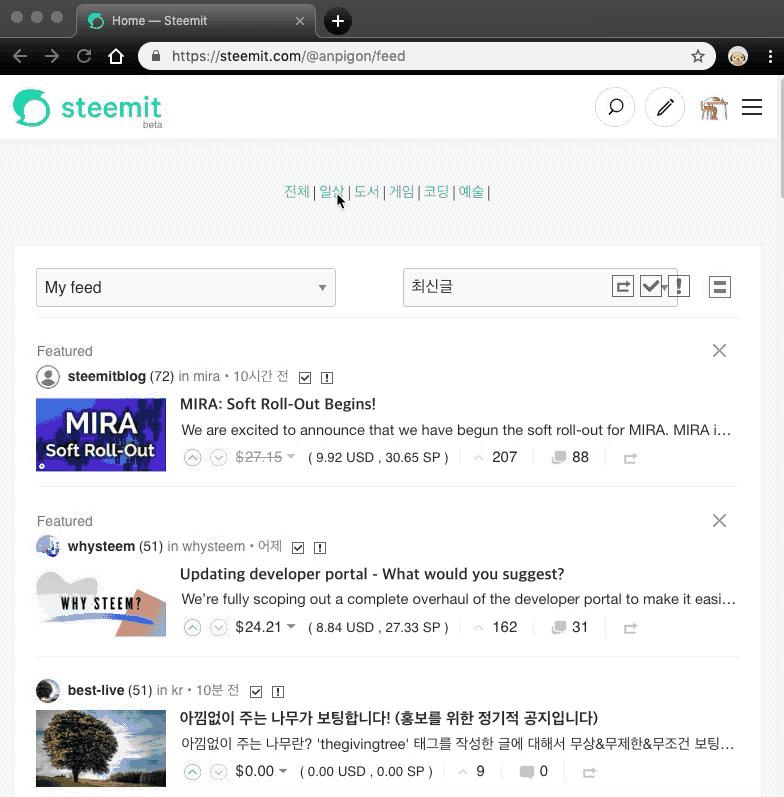The height and width of the screenshot is (797, 784).
Task: Focus the browser address bar URL
Action: [288, 56]
